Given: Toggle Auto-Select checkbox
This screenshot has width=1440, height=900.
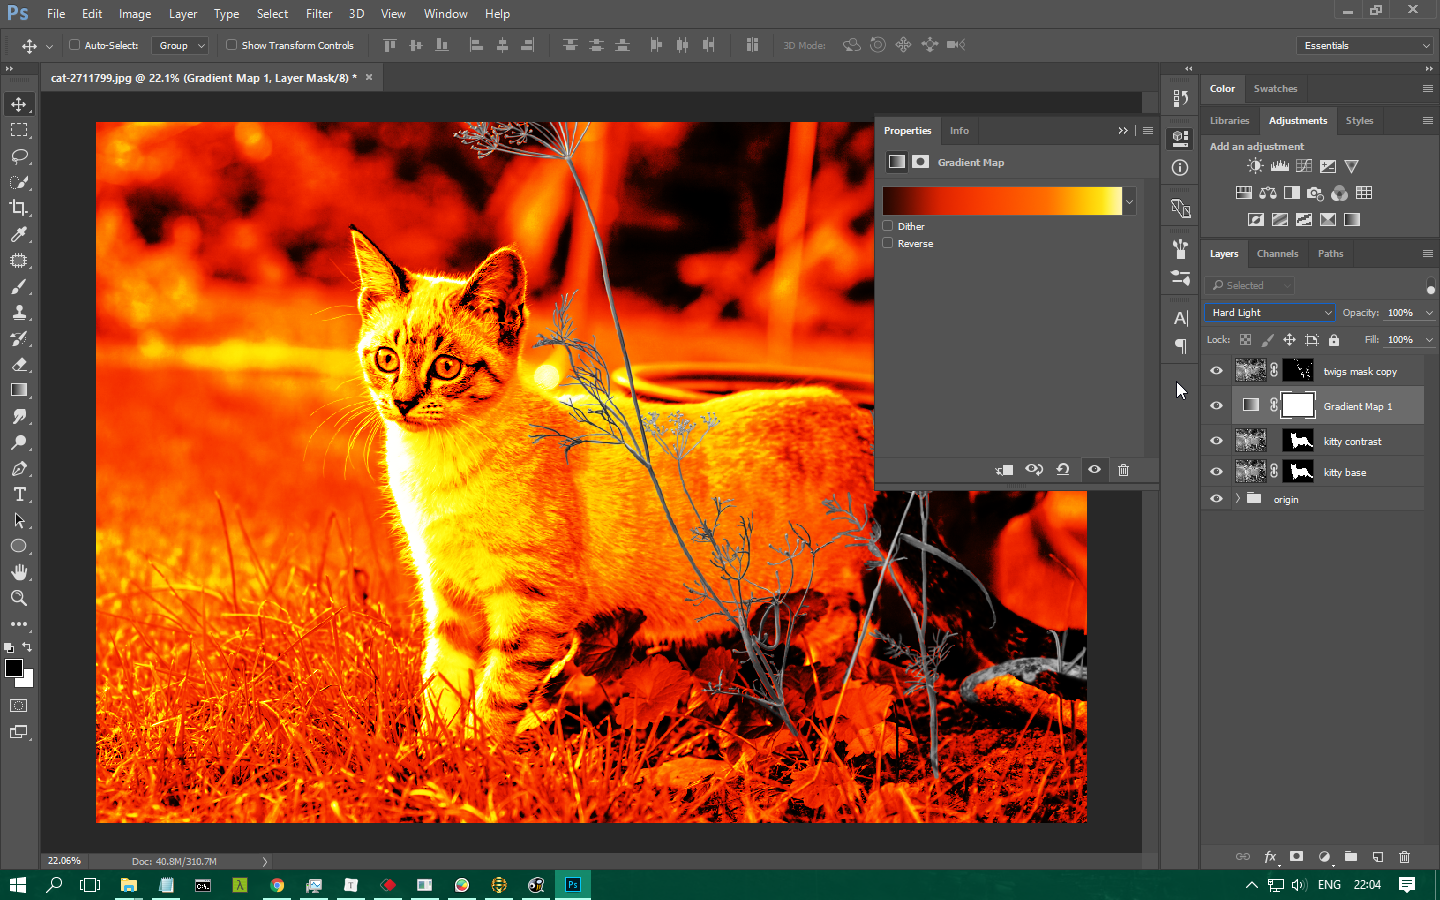Looking at the screenshot, I should [74, 45].
